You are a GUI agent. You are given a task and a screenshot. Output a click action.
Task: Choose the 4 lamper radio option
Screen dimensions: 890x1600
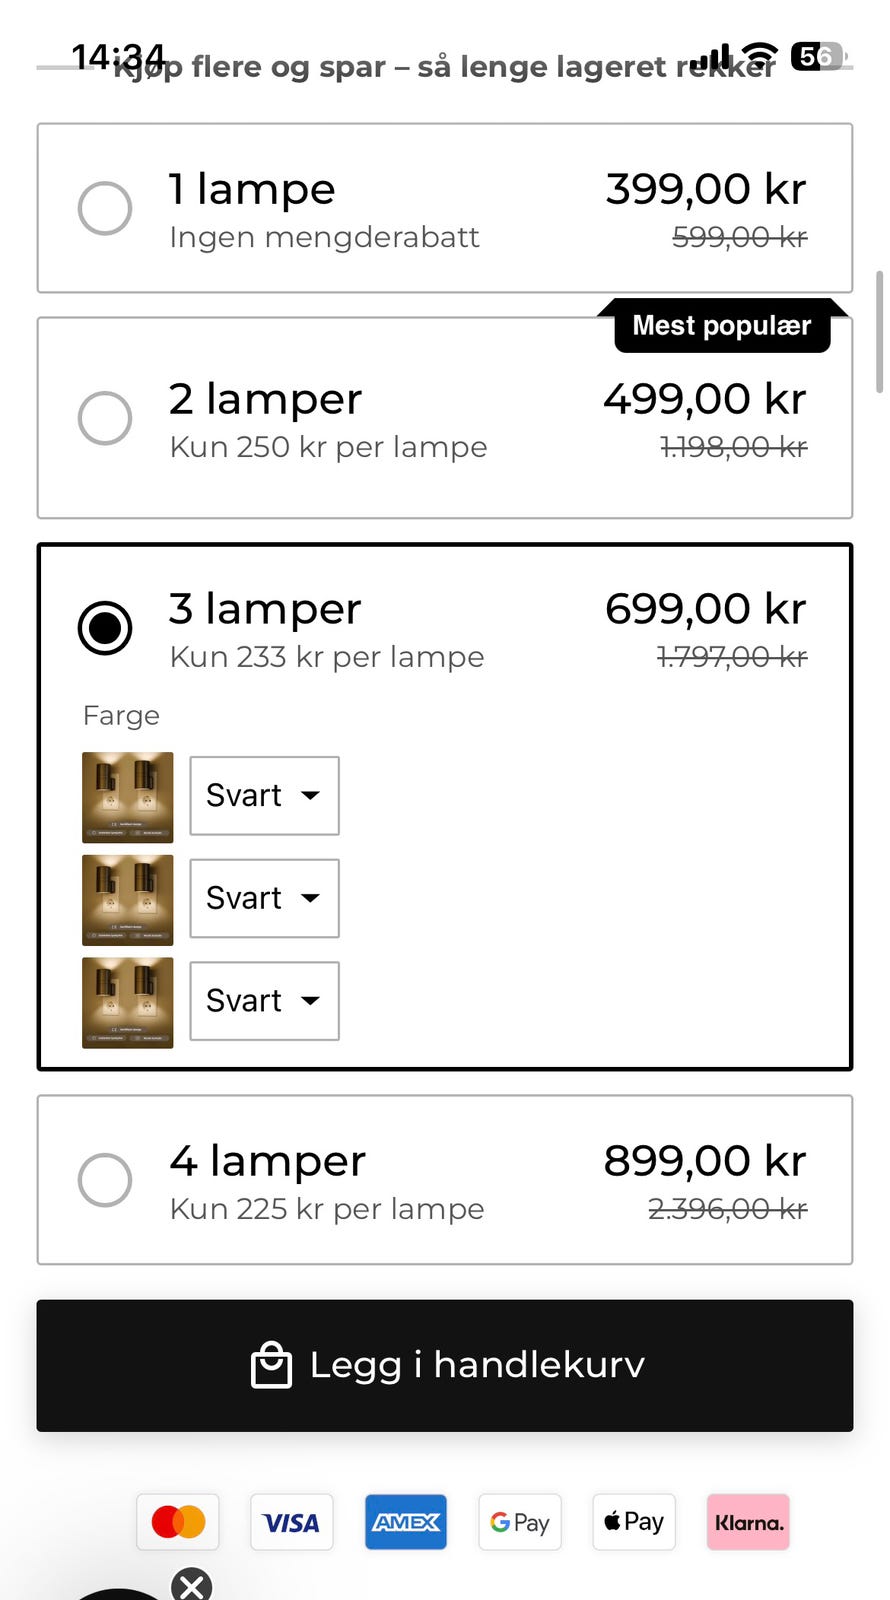[x=105, y=1180]
